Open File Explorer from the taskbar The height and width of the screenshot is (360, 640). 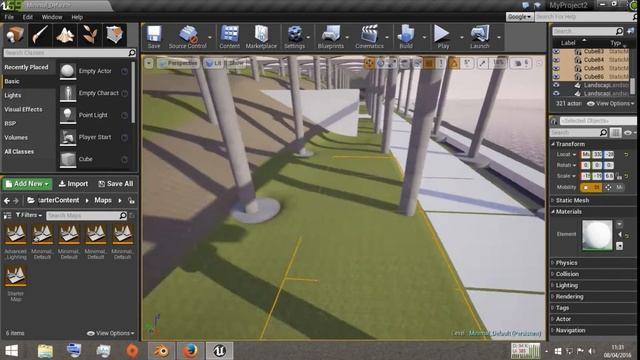(45, 351)
